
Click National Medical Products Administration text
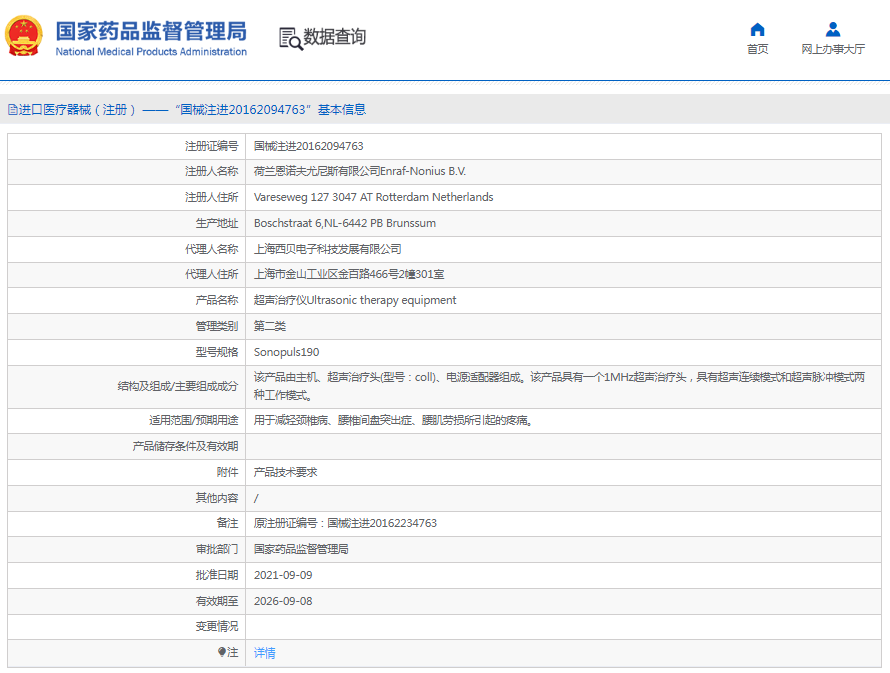click(x=151, y=52)
